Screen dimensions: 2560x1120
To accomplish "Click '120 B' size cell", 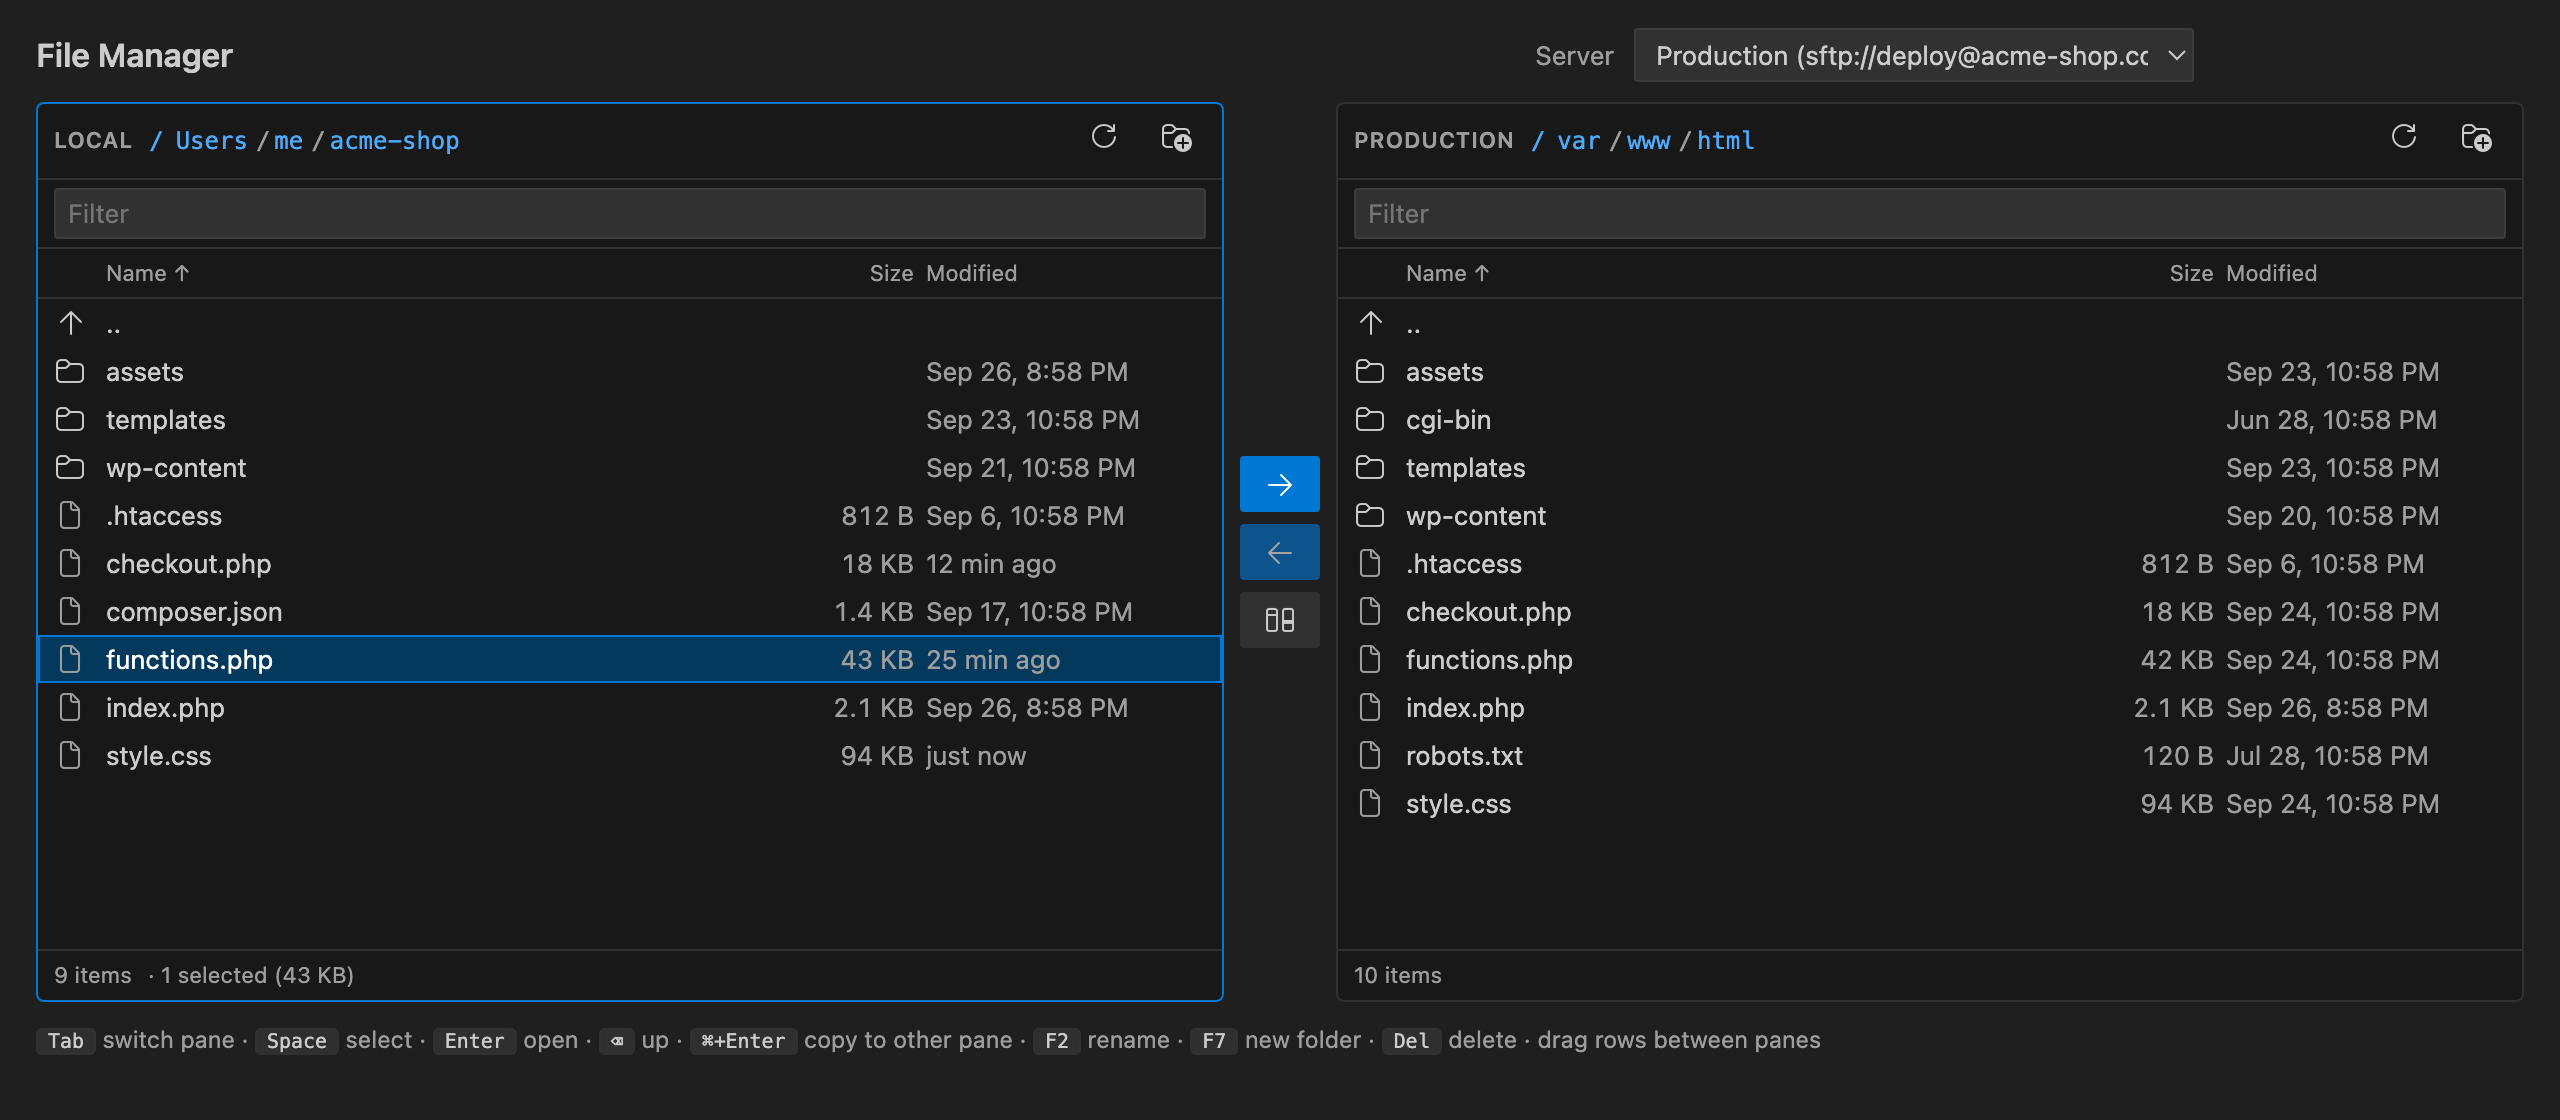I will point(2177,756).
